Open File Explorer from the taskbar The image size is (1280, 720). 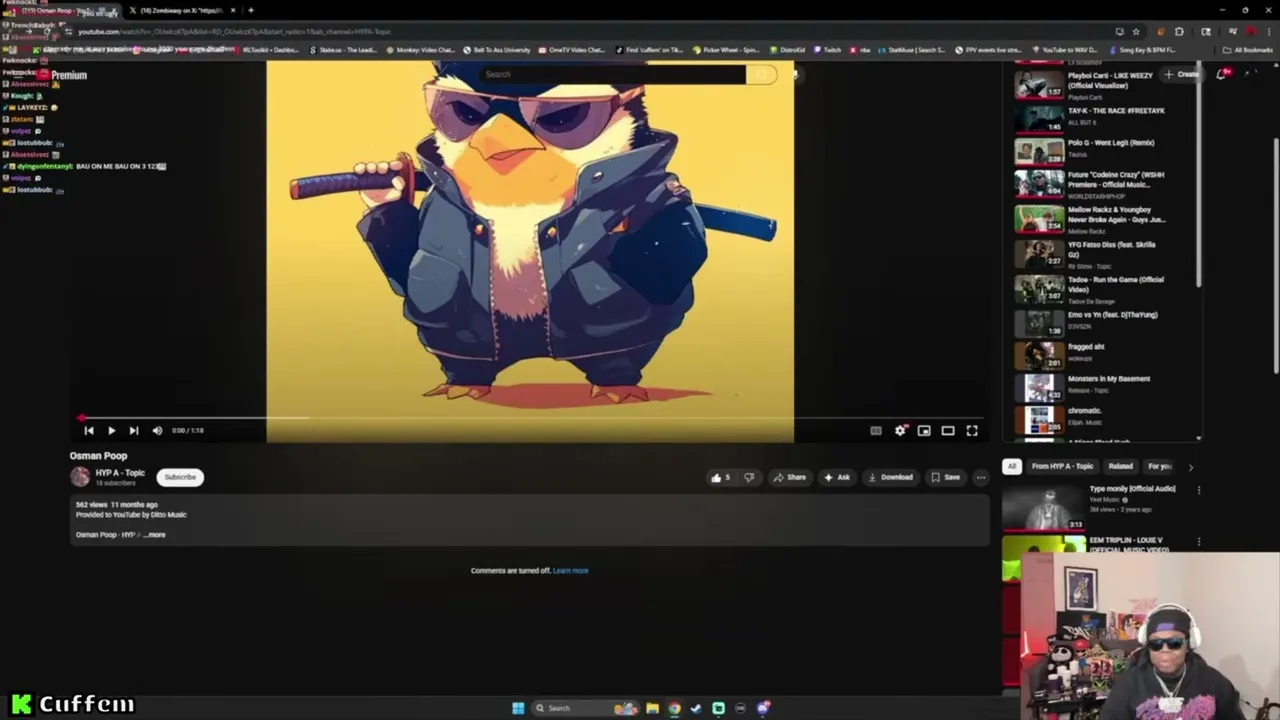click(x=652, y=708)
